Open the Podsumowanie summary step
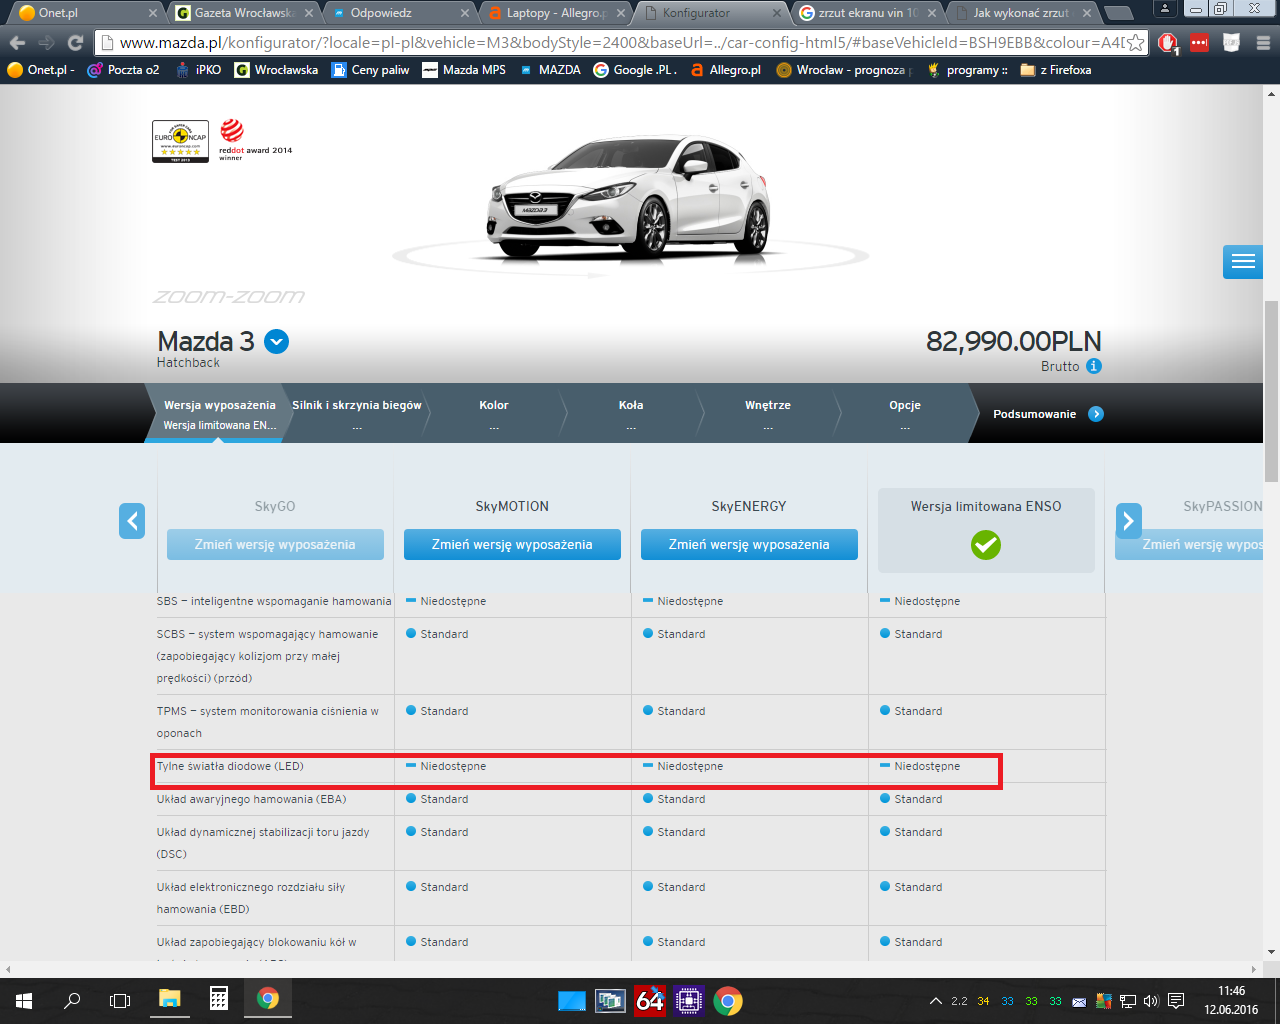Image resolution: width=1280 pixels, height=1024 pixels. (x=1046, y=414)
